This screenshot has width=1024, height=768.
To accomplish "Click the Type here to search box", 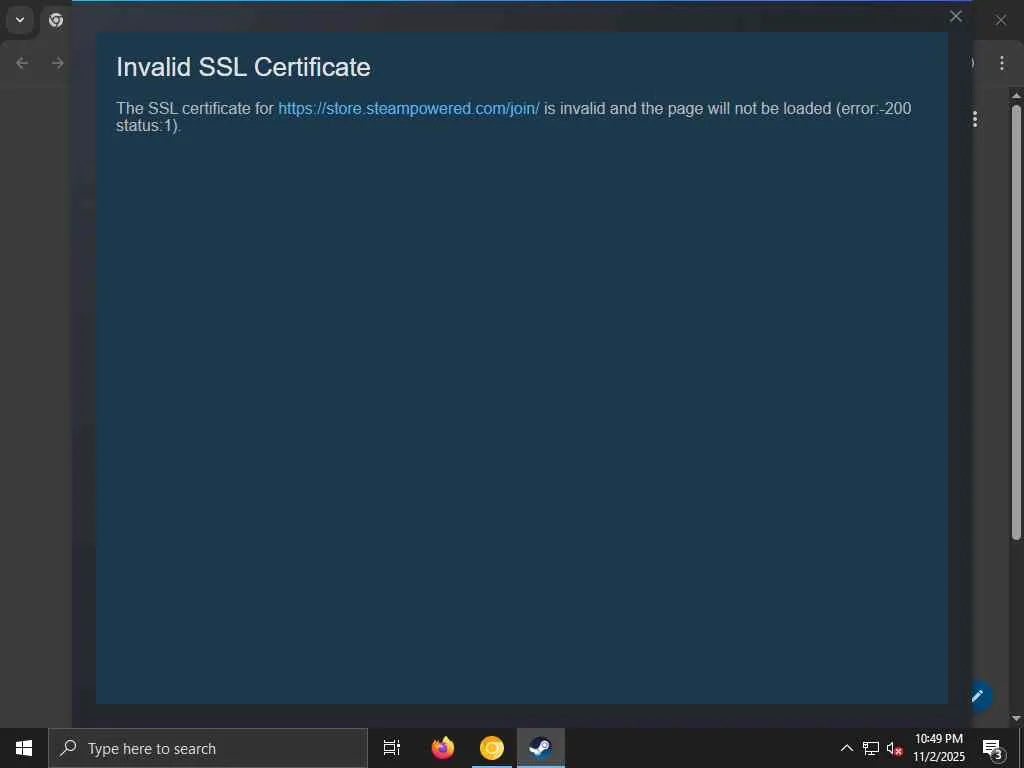I will (x=208, y=748).
